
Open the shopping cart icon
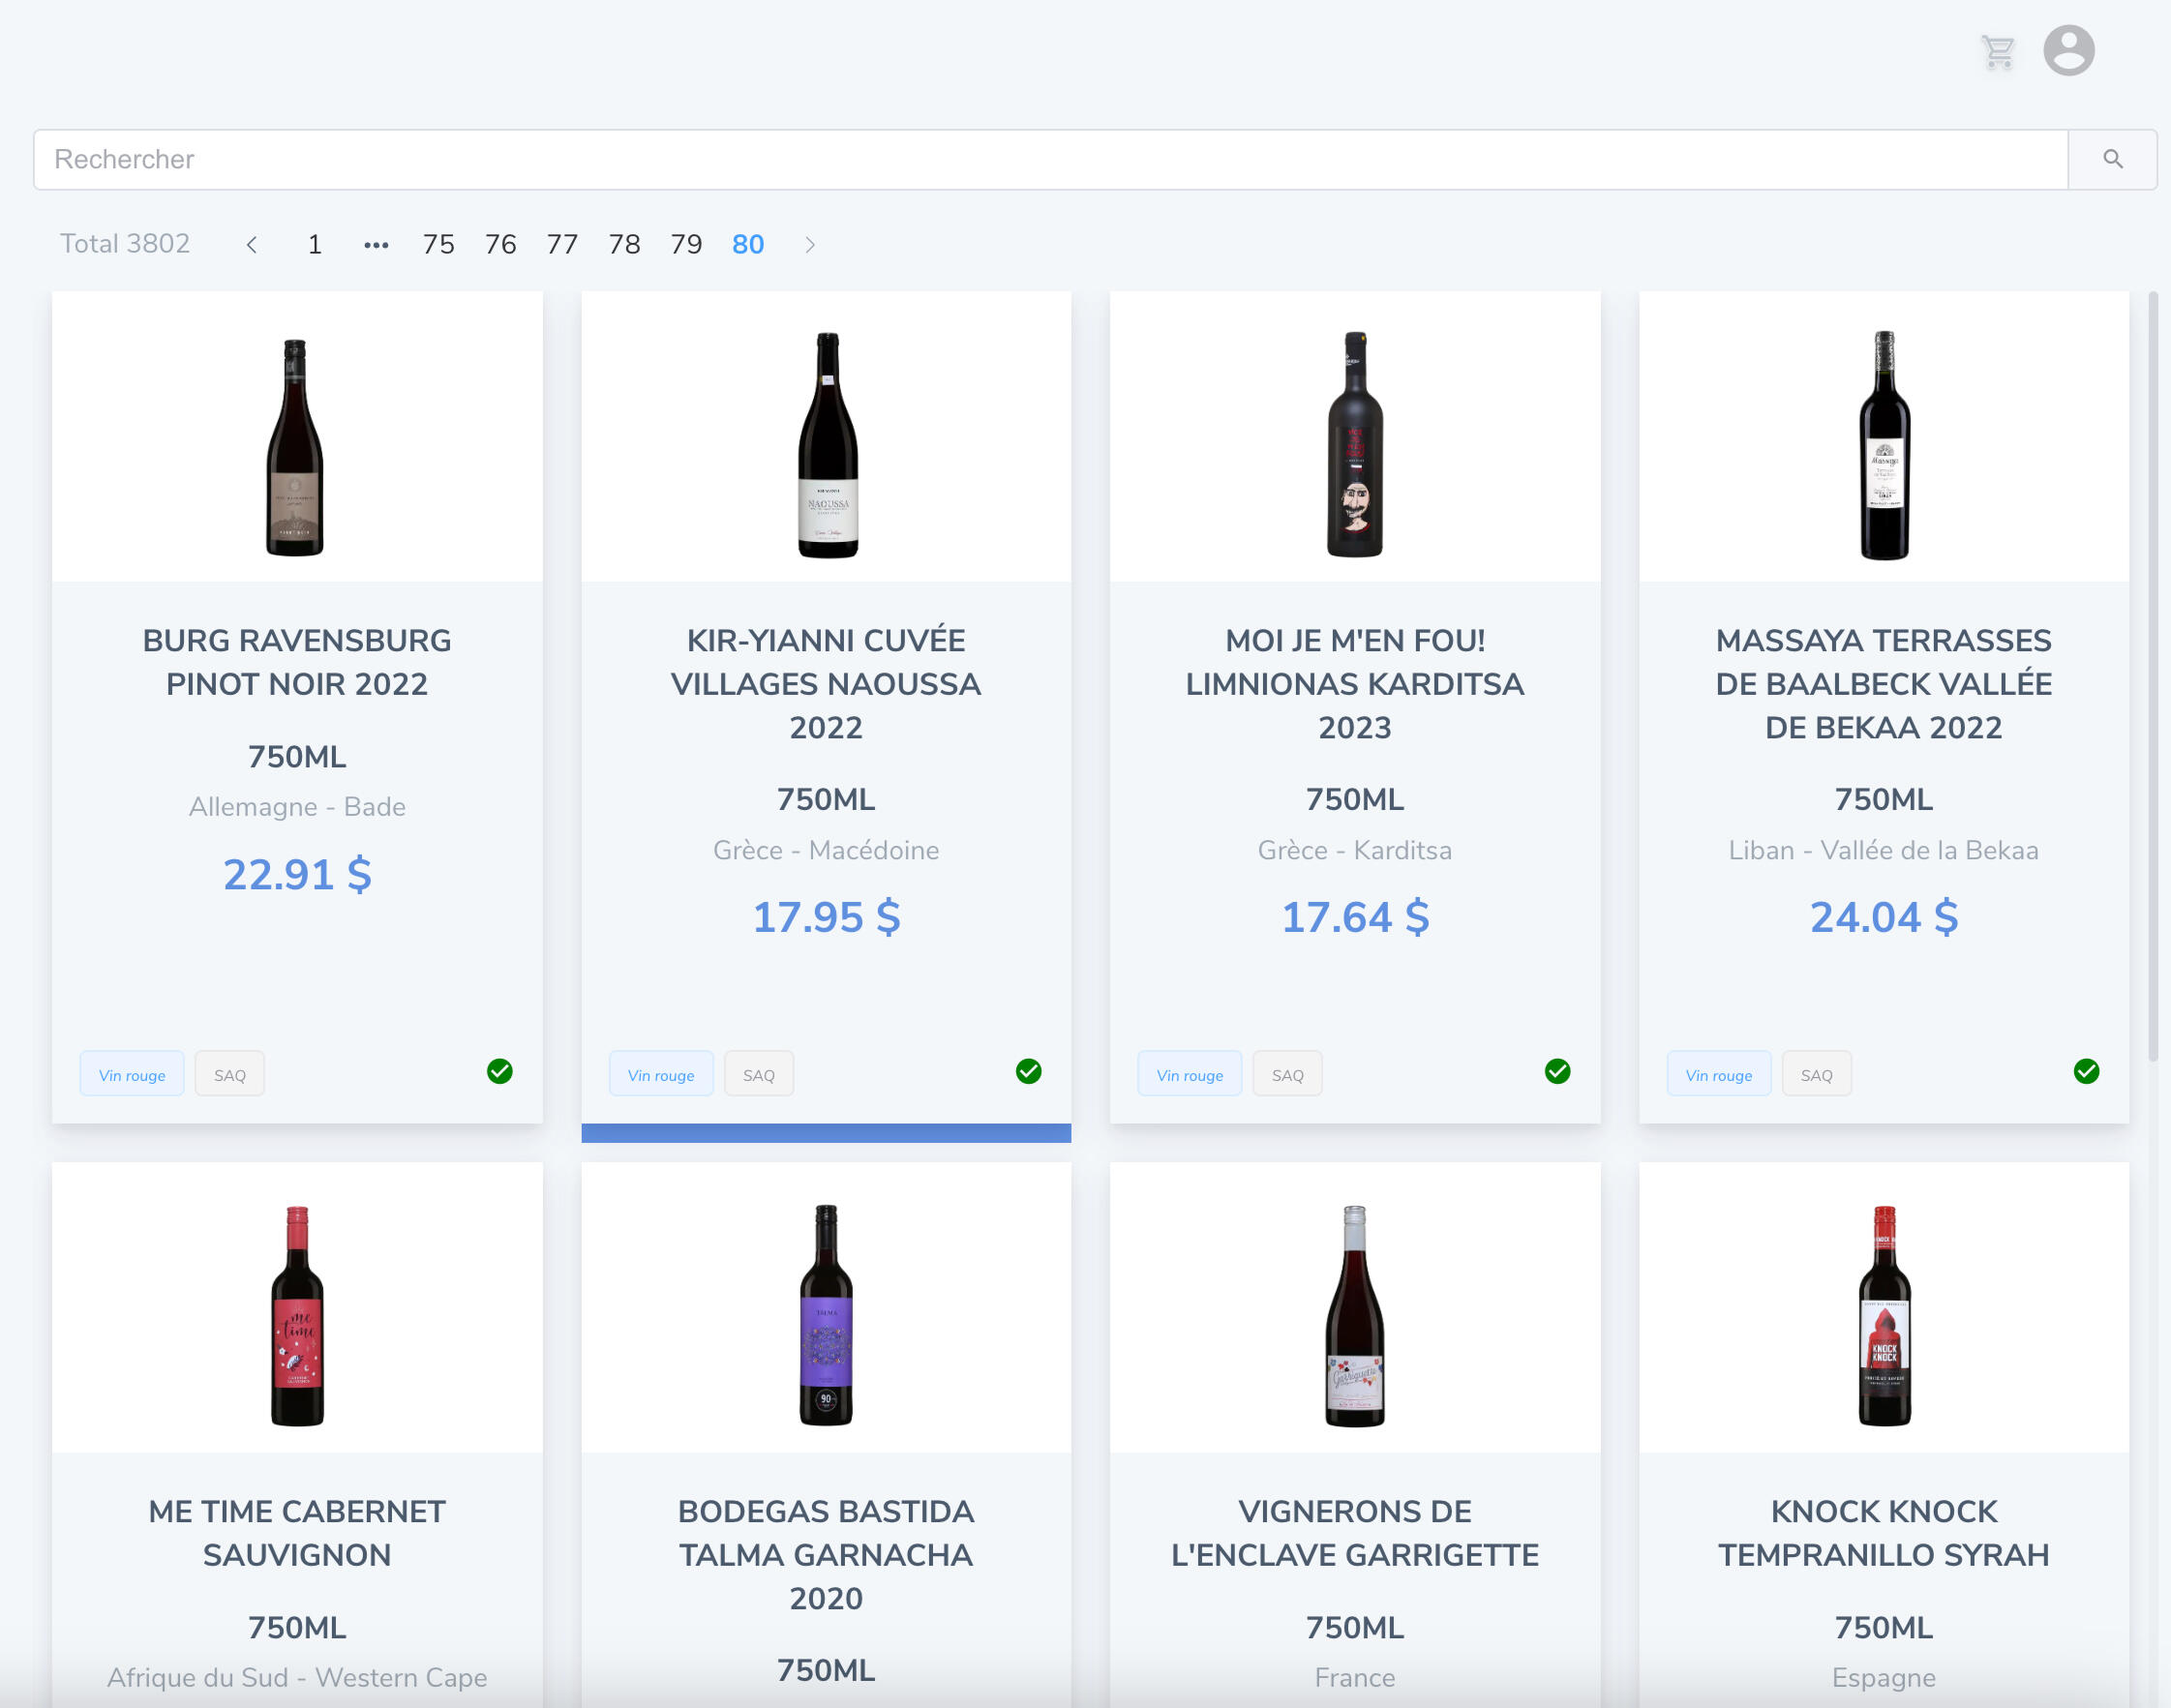tap(1997, 51)
